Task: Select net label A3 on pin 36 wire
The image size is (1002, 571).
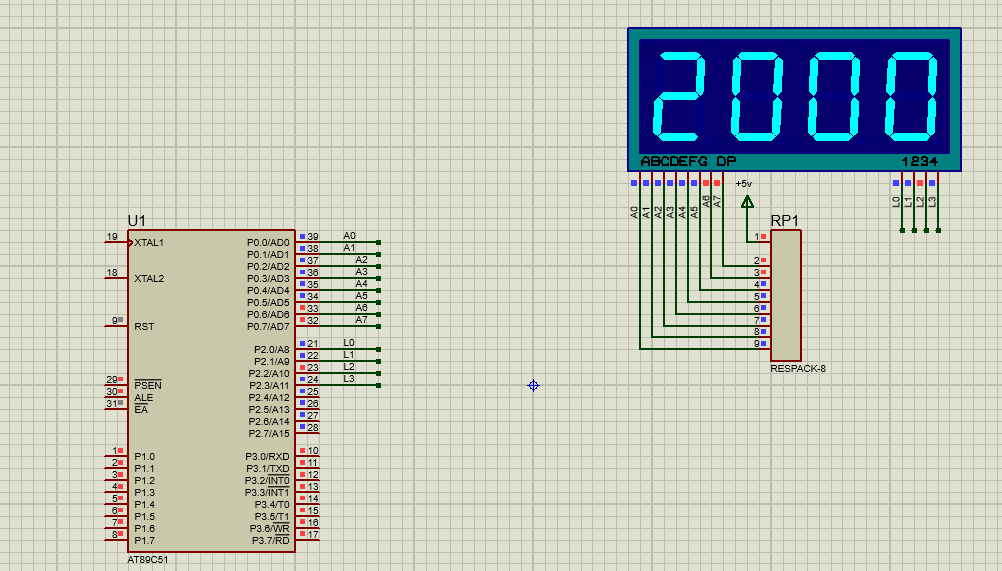Action: pyautogui.click(x=362, y=271)
